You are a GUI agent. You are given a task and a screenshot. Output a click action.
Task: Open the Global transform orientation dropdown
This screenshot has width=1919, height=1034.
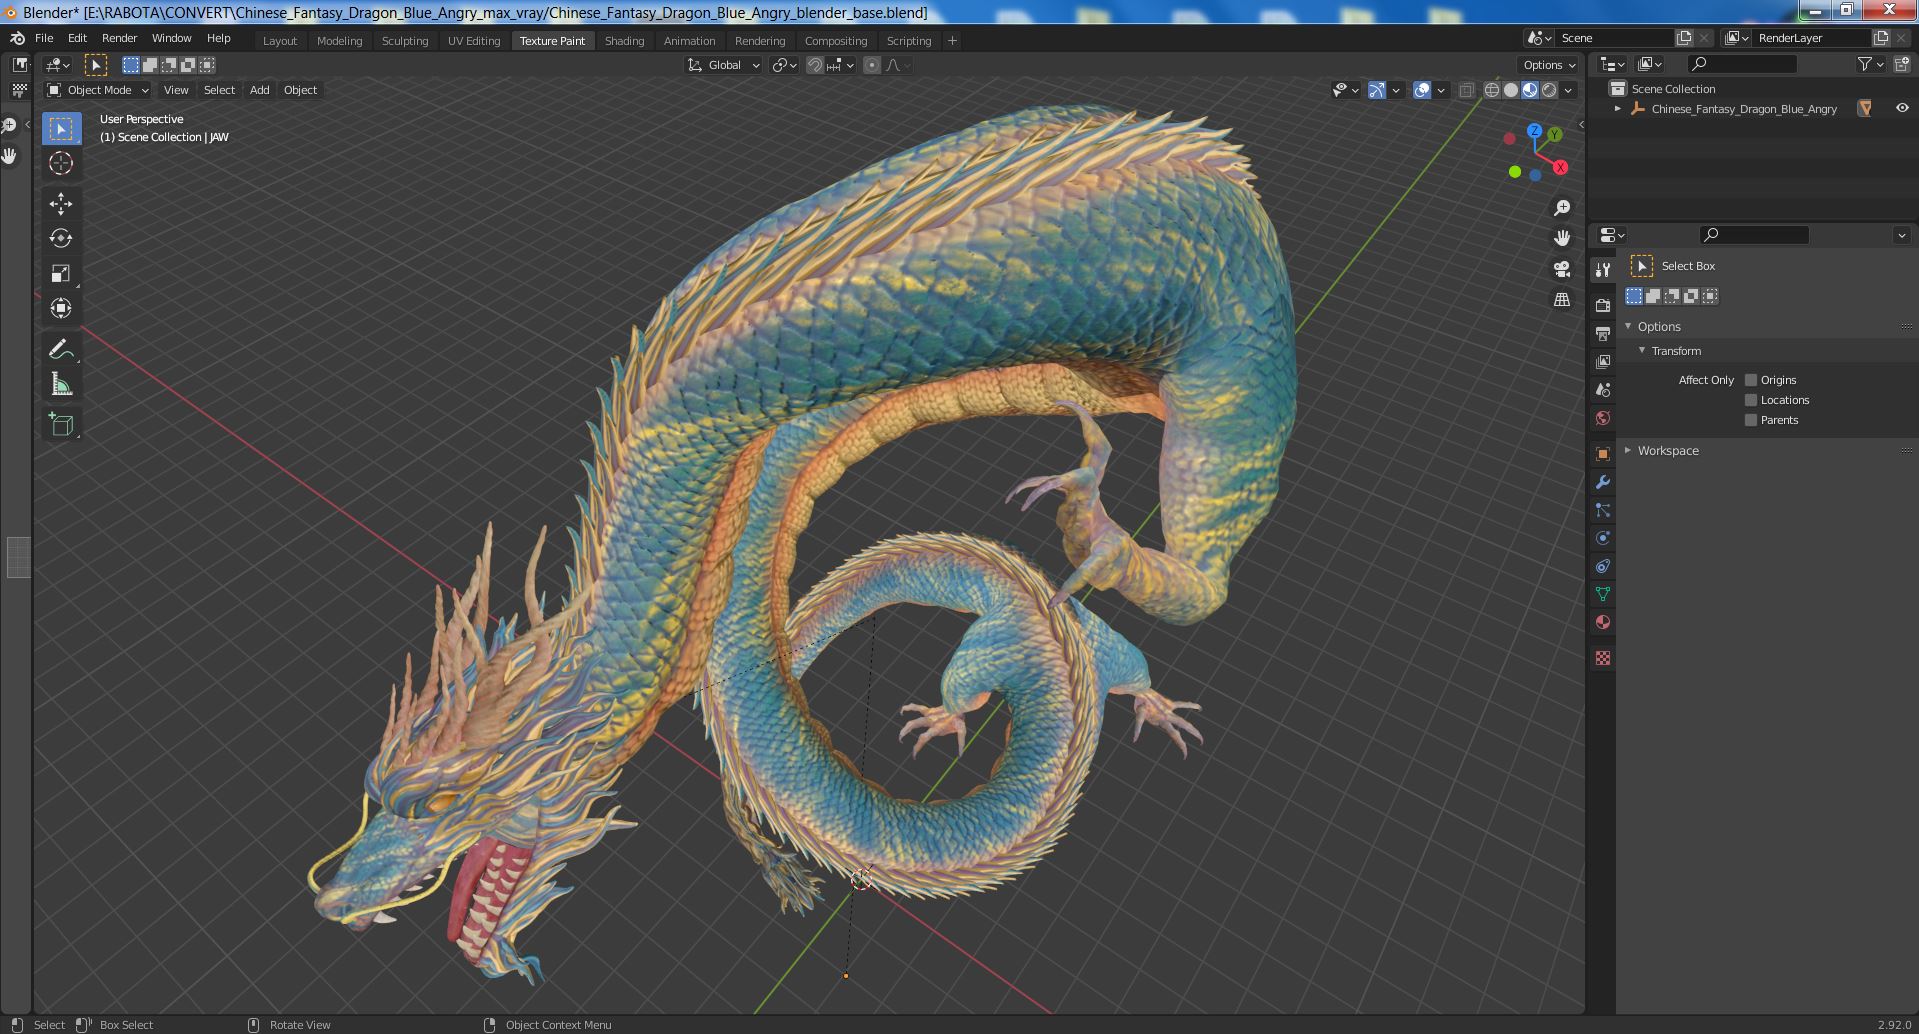pyautogui.click(x=724, y=65)
